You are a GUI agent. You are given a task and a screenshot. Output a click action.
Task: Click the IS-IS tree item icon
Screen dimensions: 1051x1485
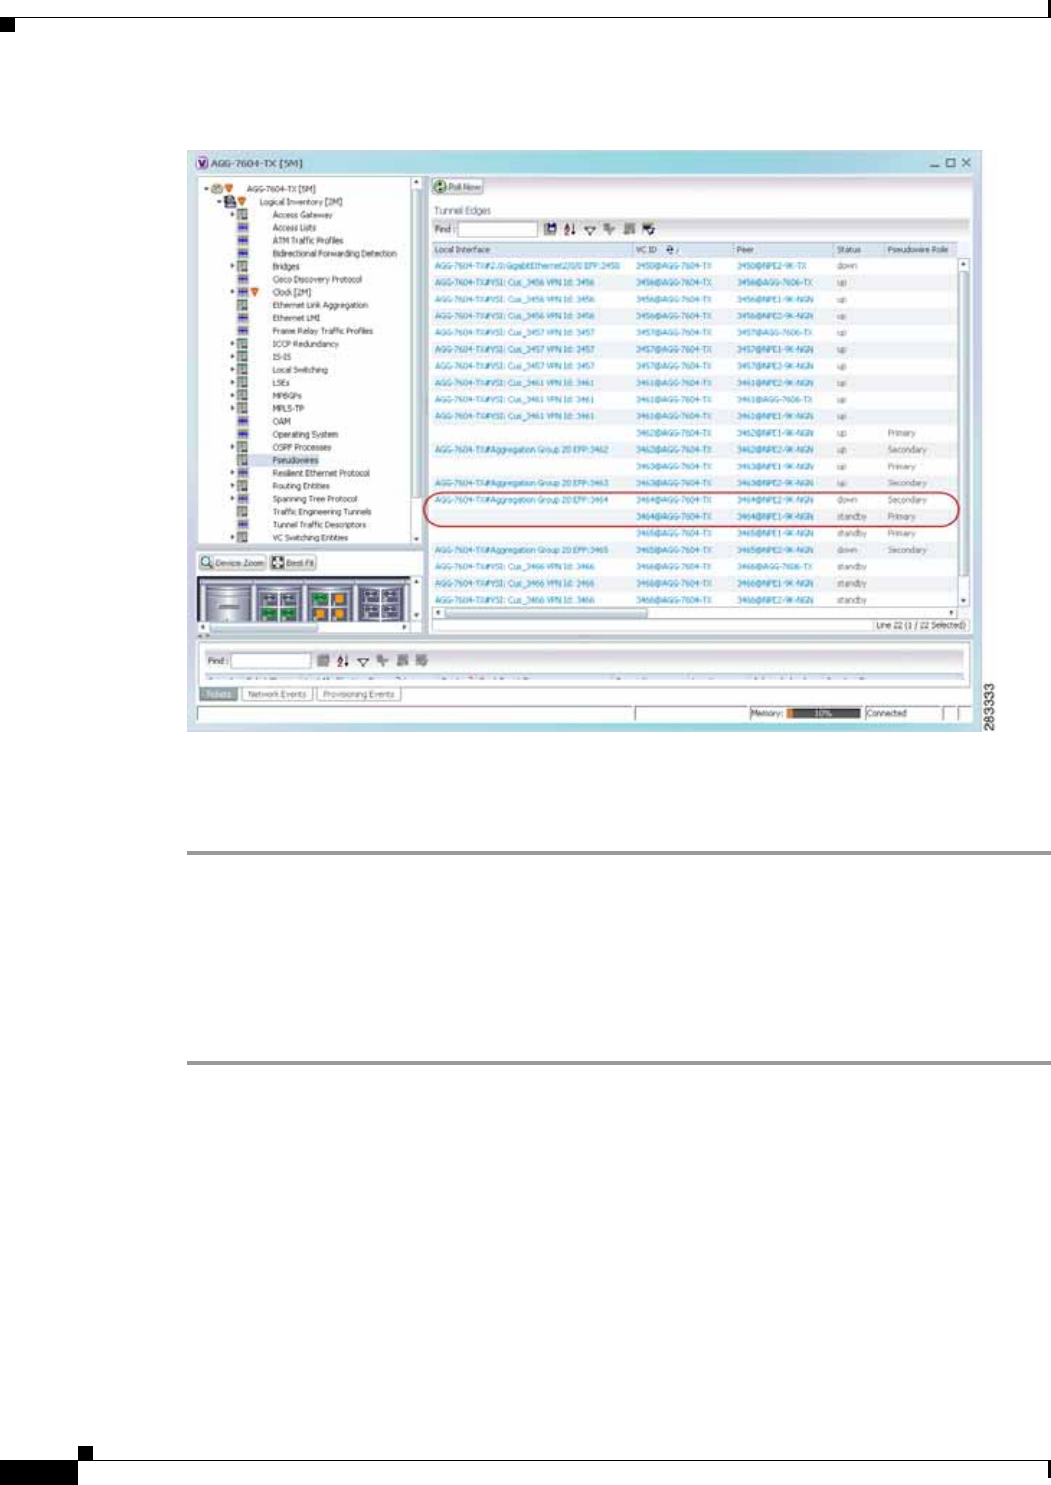coord(242,357)
